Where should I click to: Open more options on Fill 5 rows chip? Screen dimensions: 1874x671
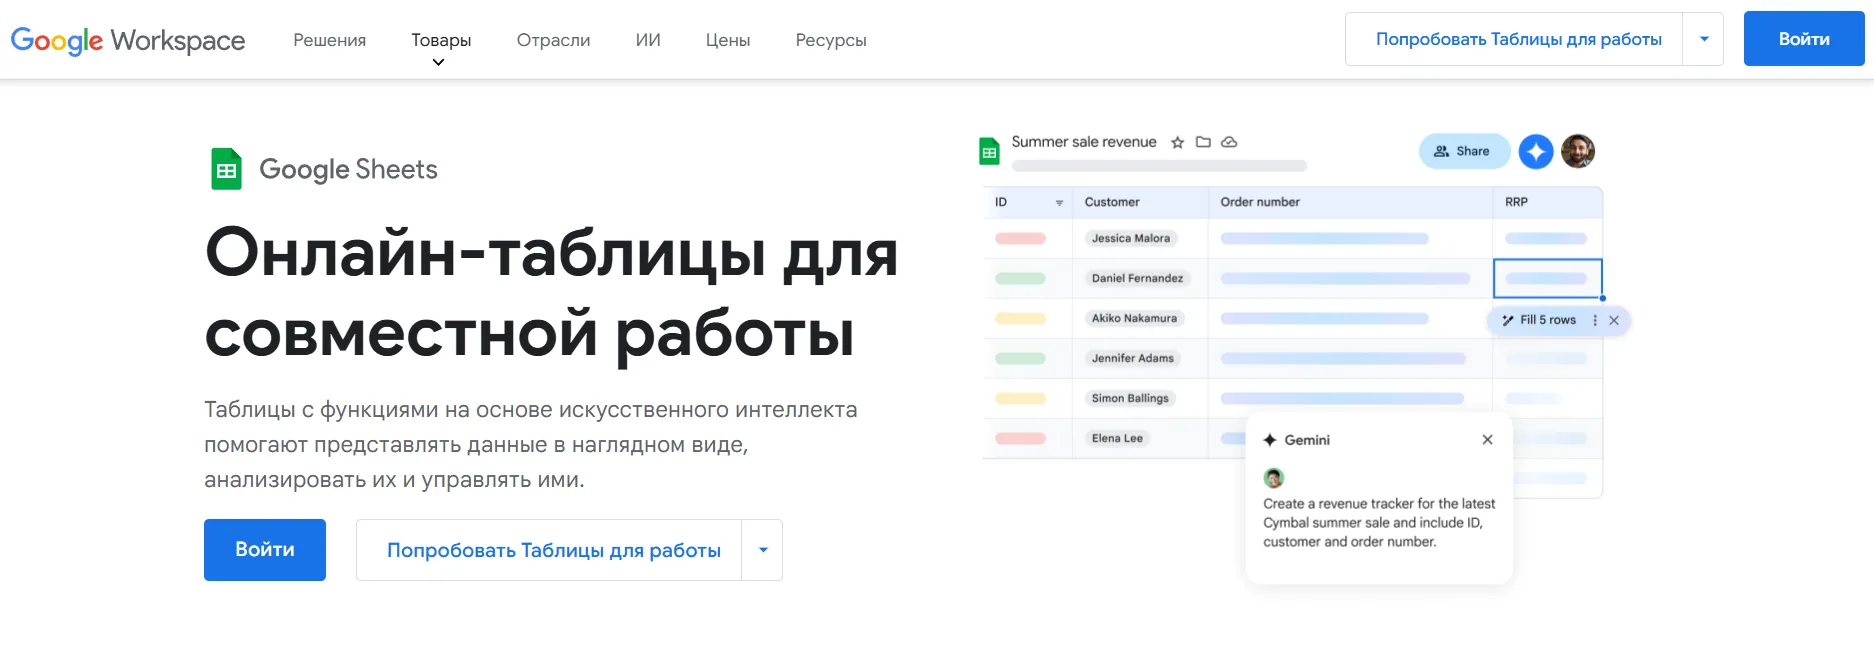click(1595, 321)
